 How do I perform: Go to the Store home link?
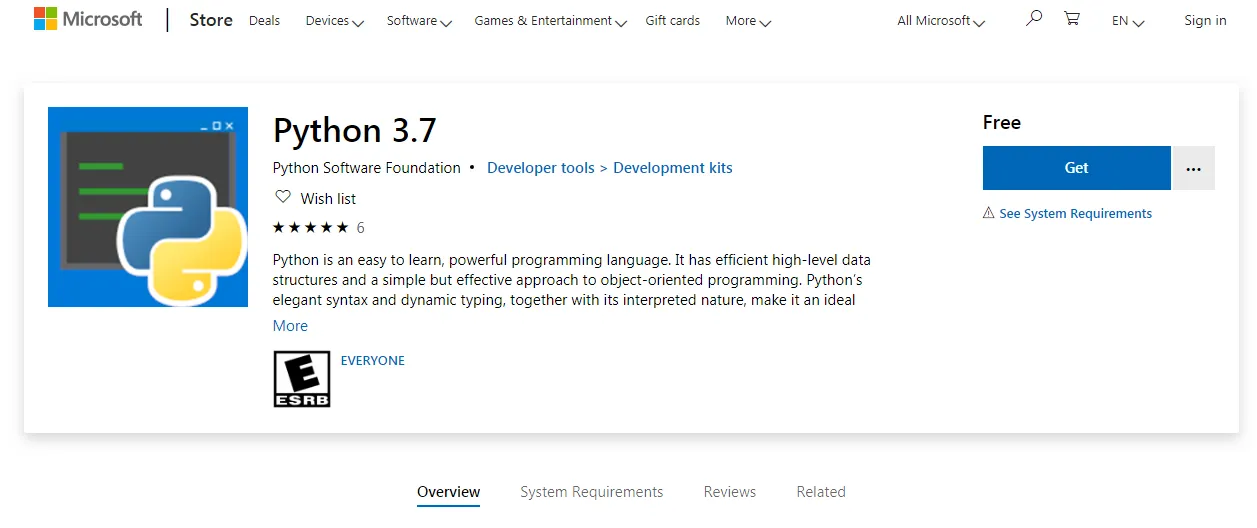(211, 20)
